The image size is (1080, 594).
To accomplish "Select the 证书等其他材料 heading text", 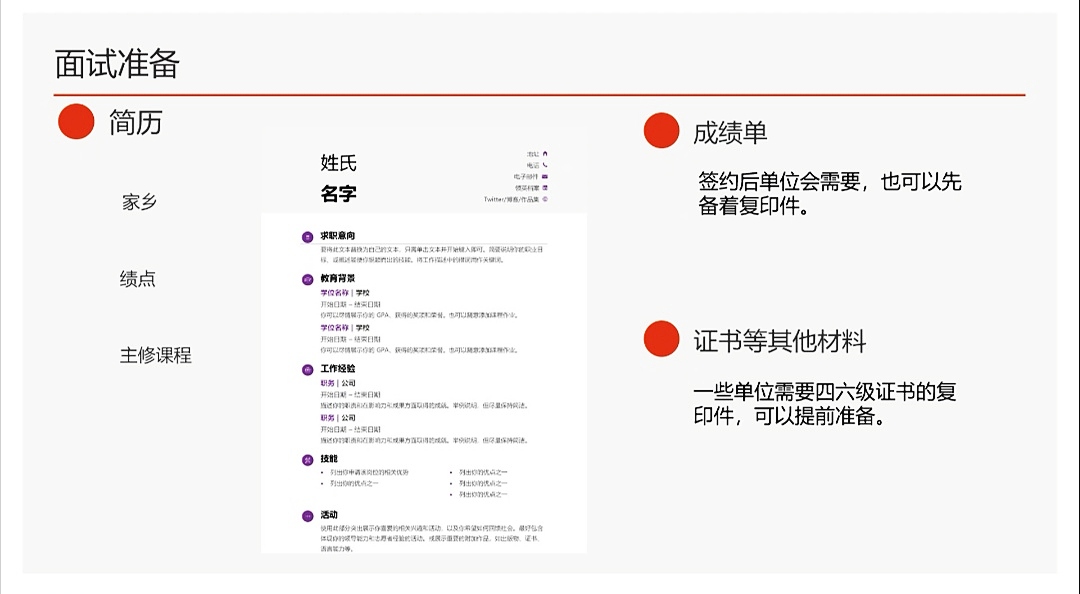I will point(779,341).
